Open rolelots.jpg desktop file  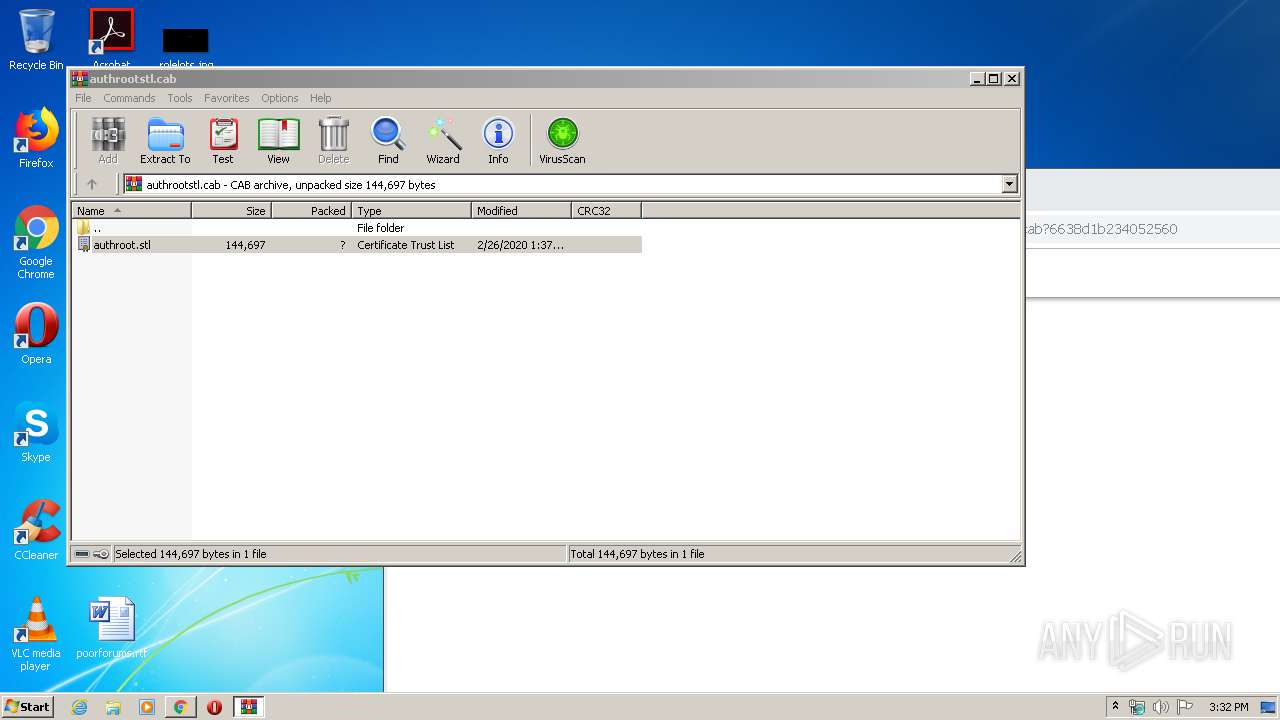click(x=186, y=48)
